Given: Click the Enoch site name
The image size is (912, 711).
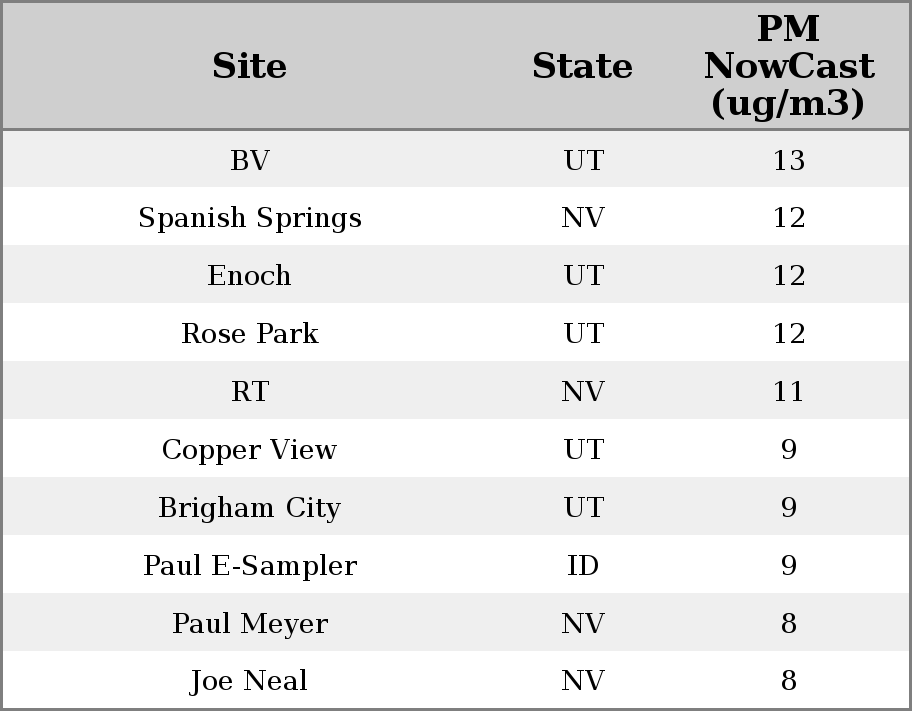Looking at the screenshot, I should click(x=249, y=276).
